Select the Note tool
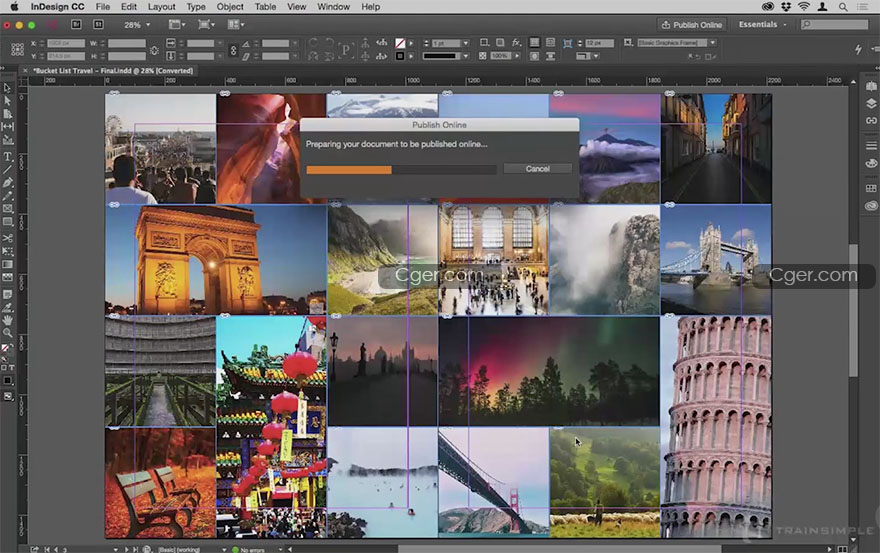Viewport: 880px width, 553px height. pos(7,294)
